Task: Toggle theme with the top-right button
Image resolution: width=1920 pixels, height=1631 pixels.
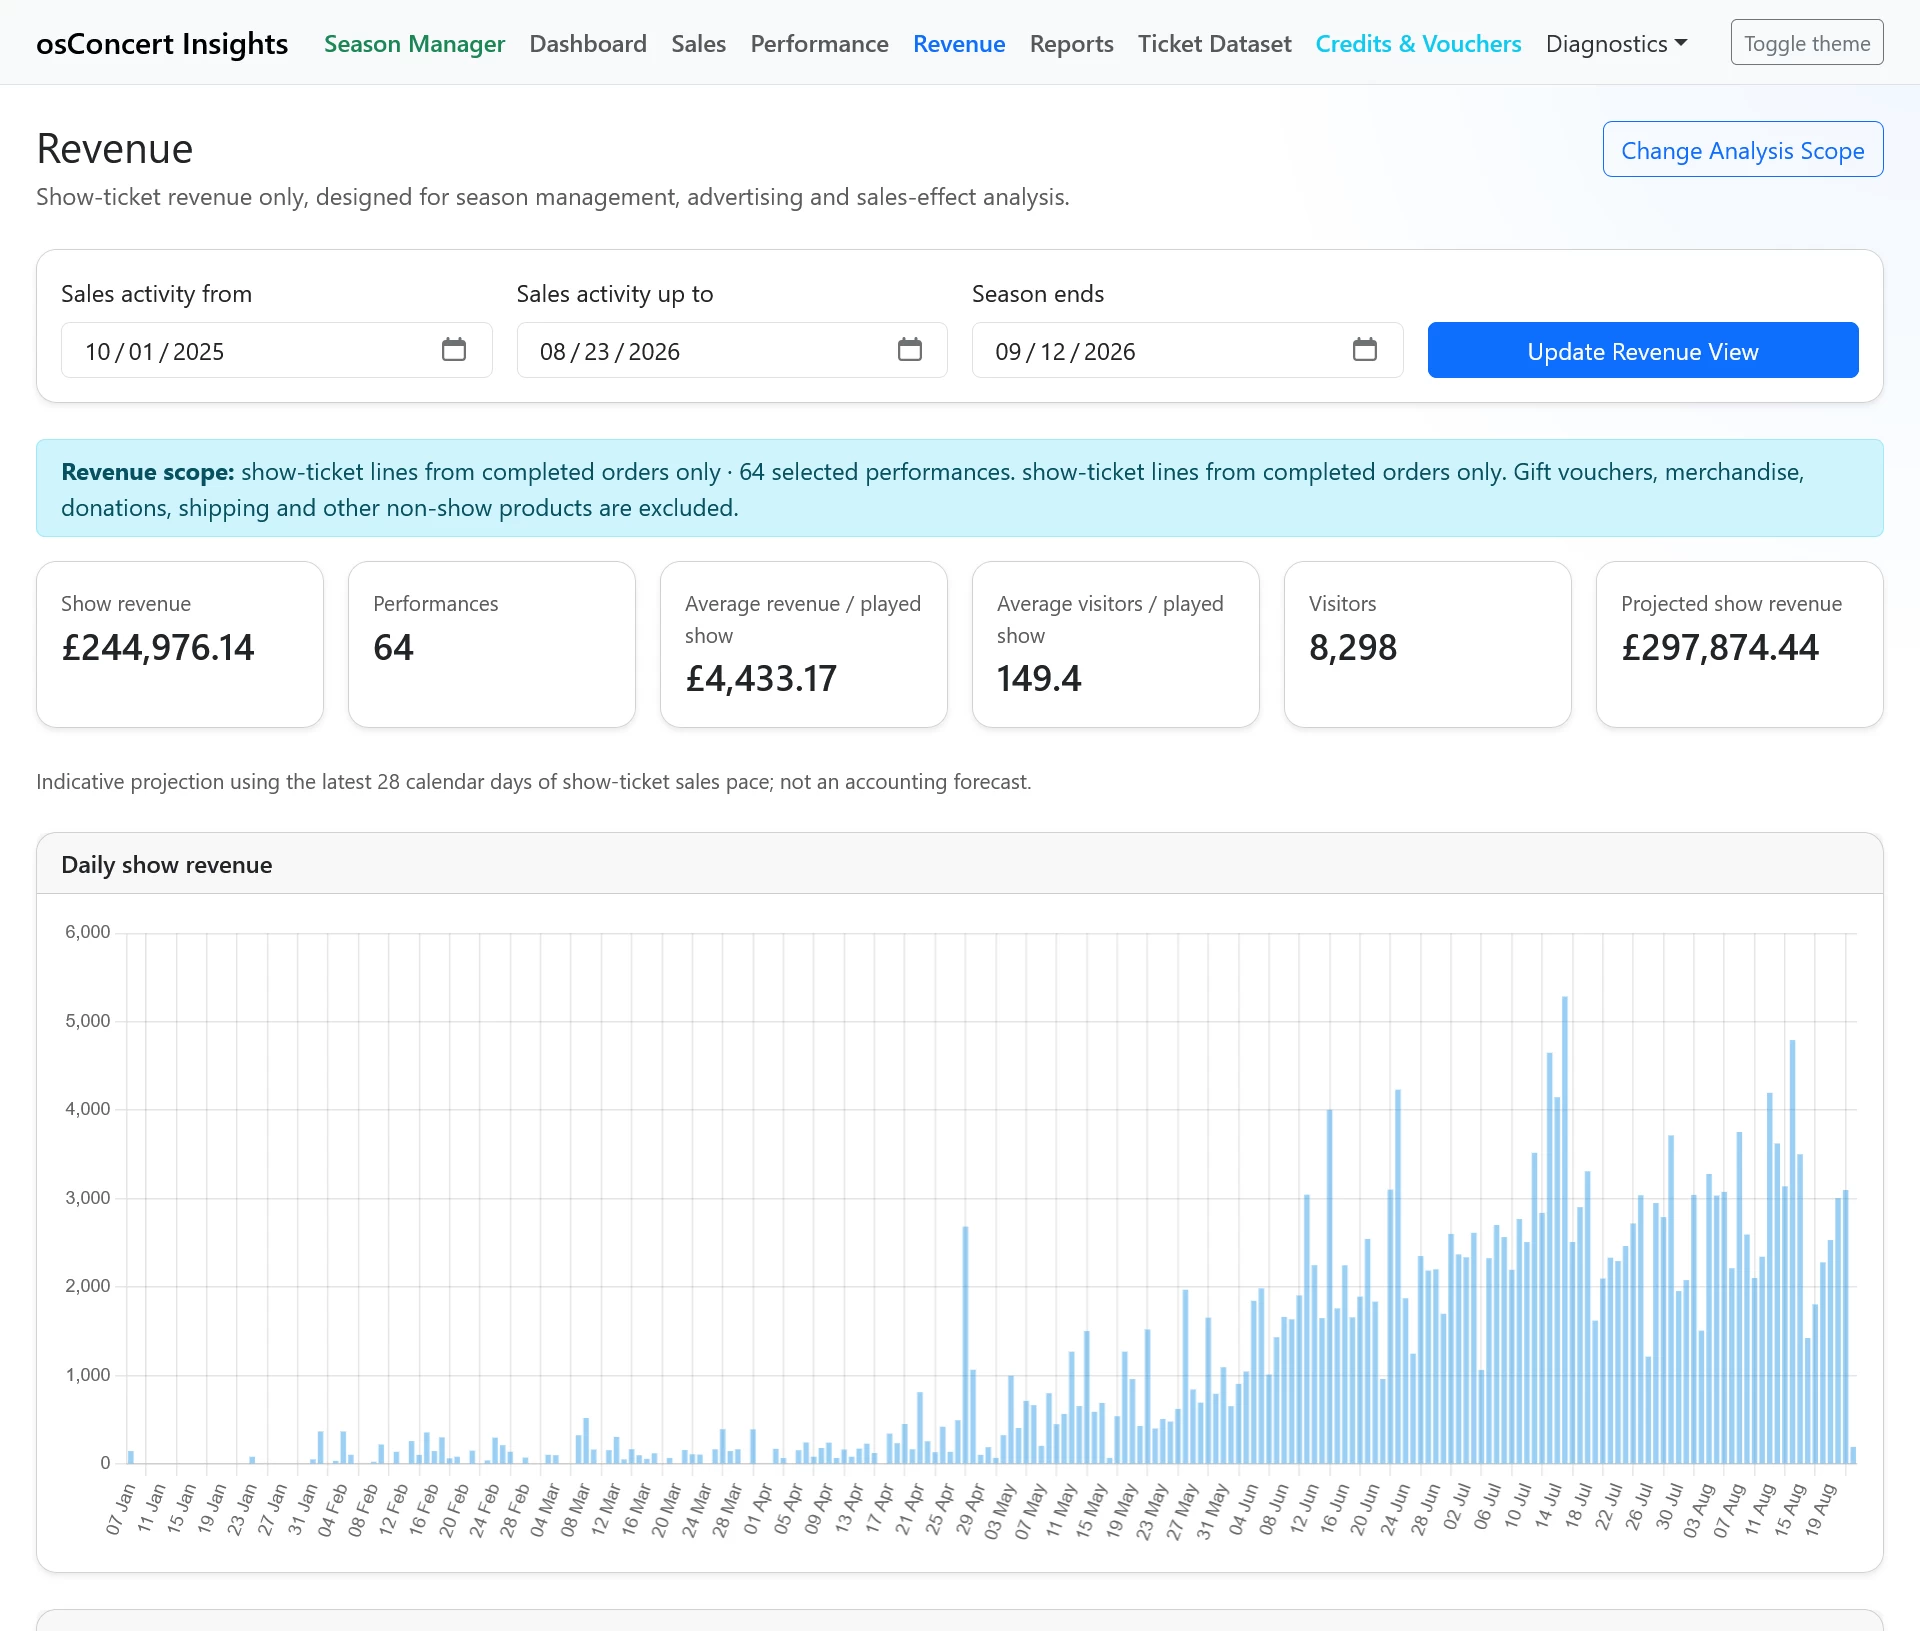Action: [x=1807, y=43]
